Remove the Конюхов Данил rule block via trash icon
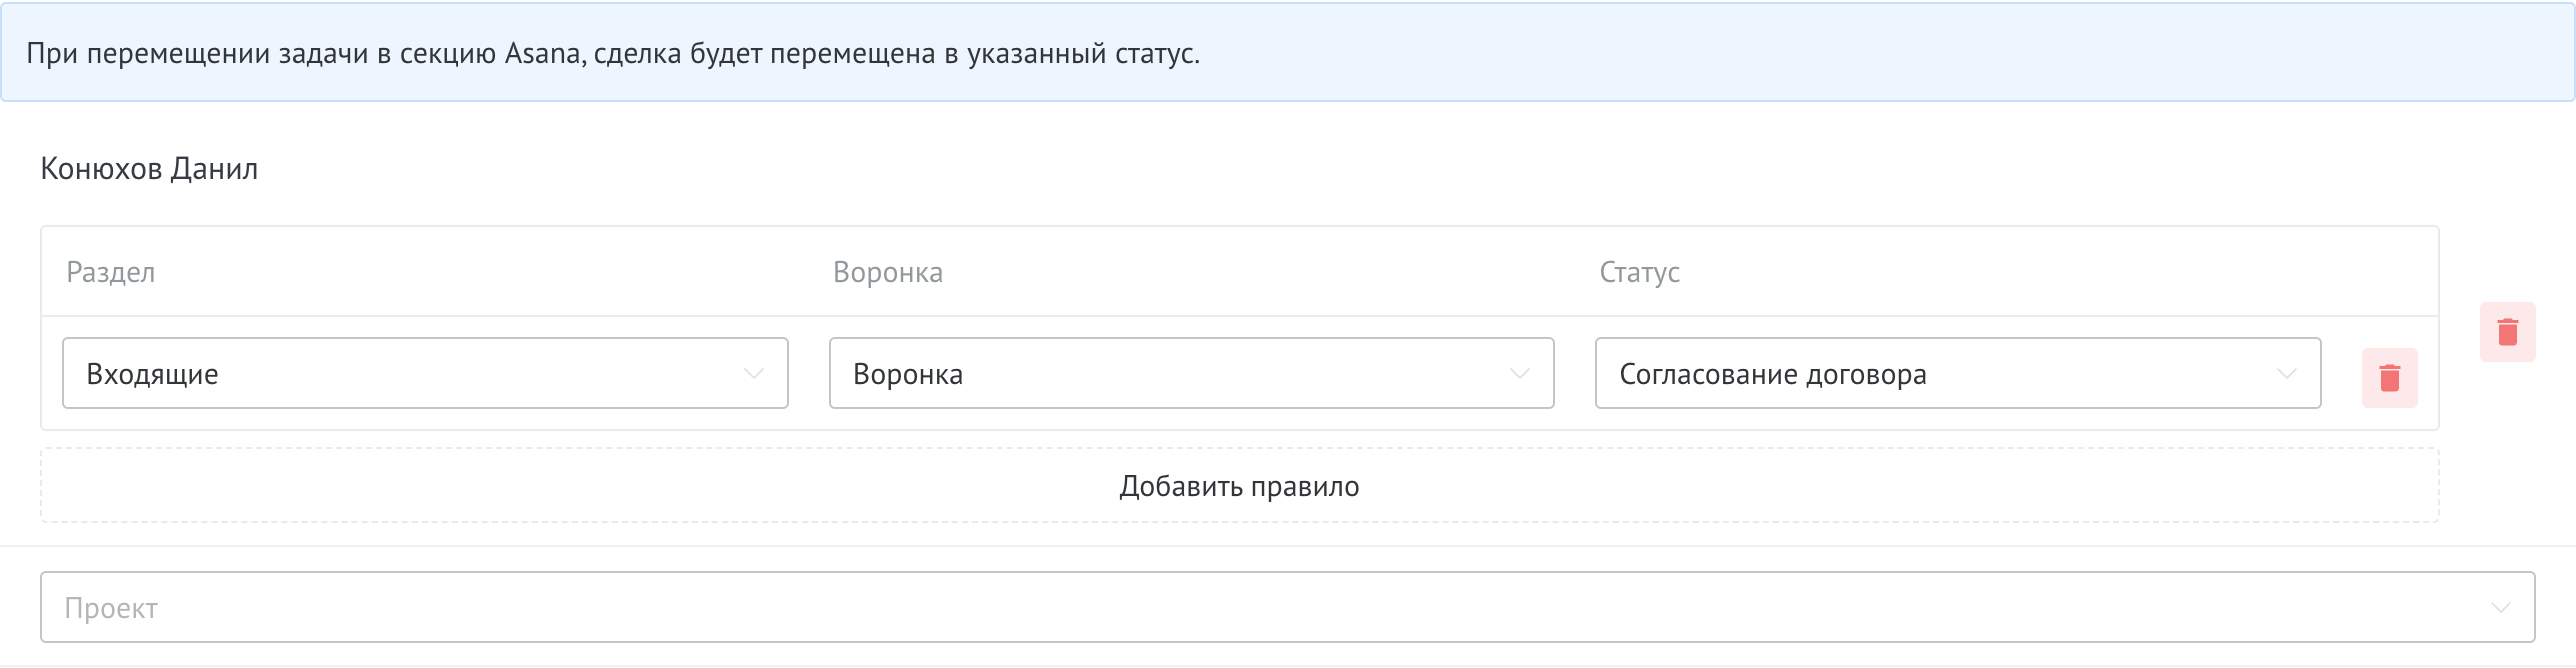 pos(2506,332)
